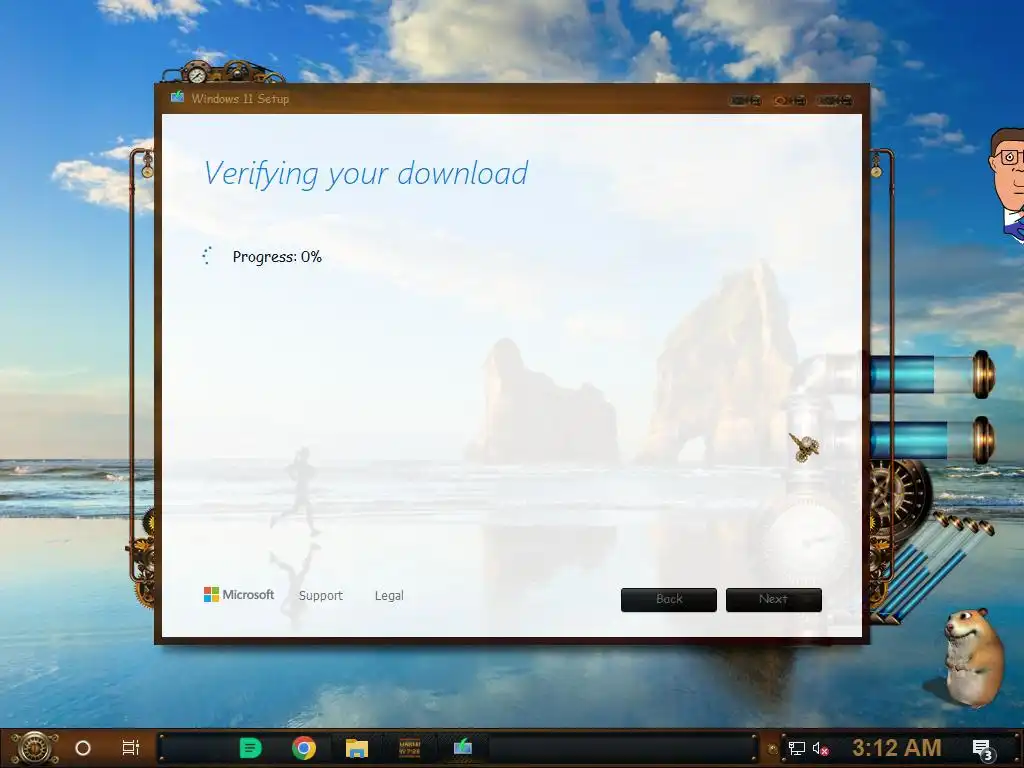The height and width of the screenshot is (768, 1024).
Task: Click the loading spinner beside Progress
Action: click(x=207, y=256)
